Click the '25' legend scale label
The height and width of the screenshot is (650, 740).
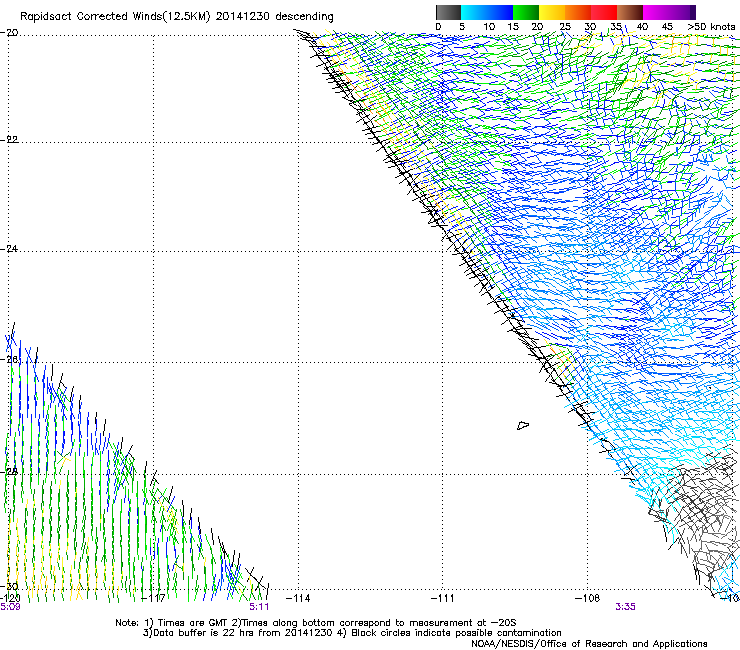click(x=564, y=27)
